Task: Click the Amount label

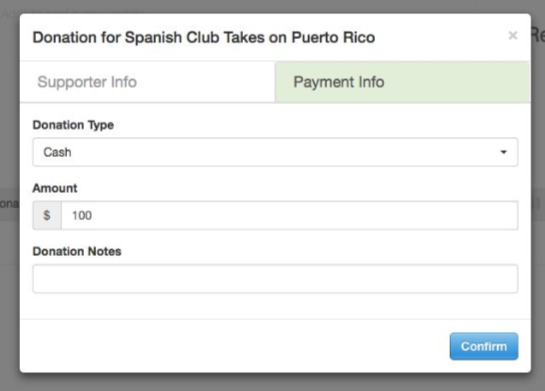Action: [55, 188]
